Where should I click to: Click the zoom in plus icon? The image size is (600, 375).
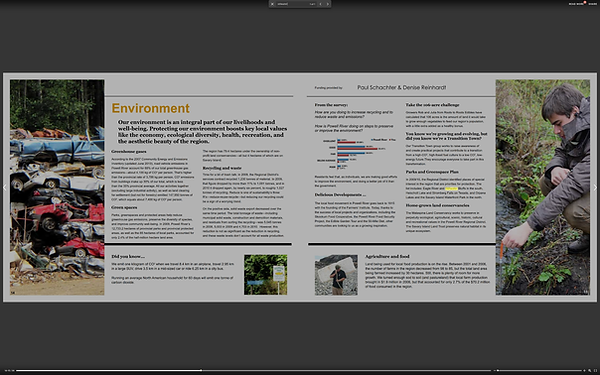click(x=584, y=370)
